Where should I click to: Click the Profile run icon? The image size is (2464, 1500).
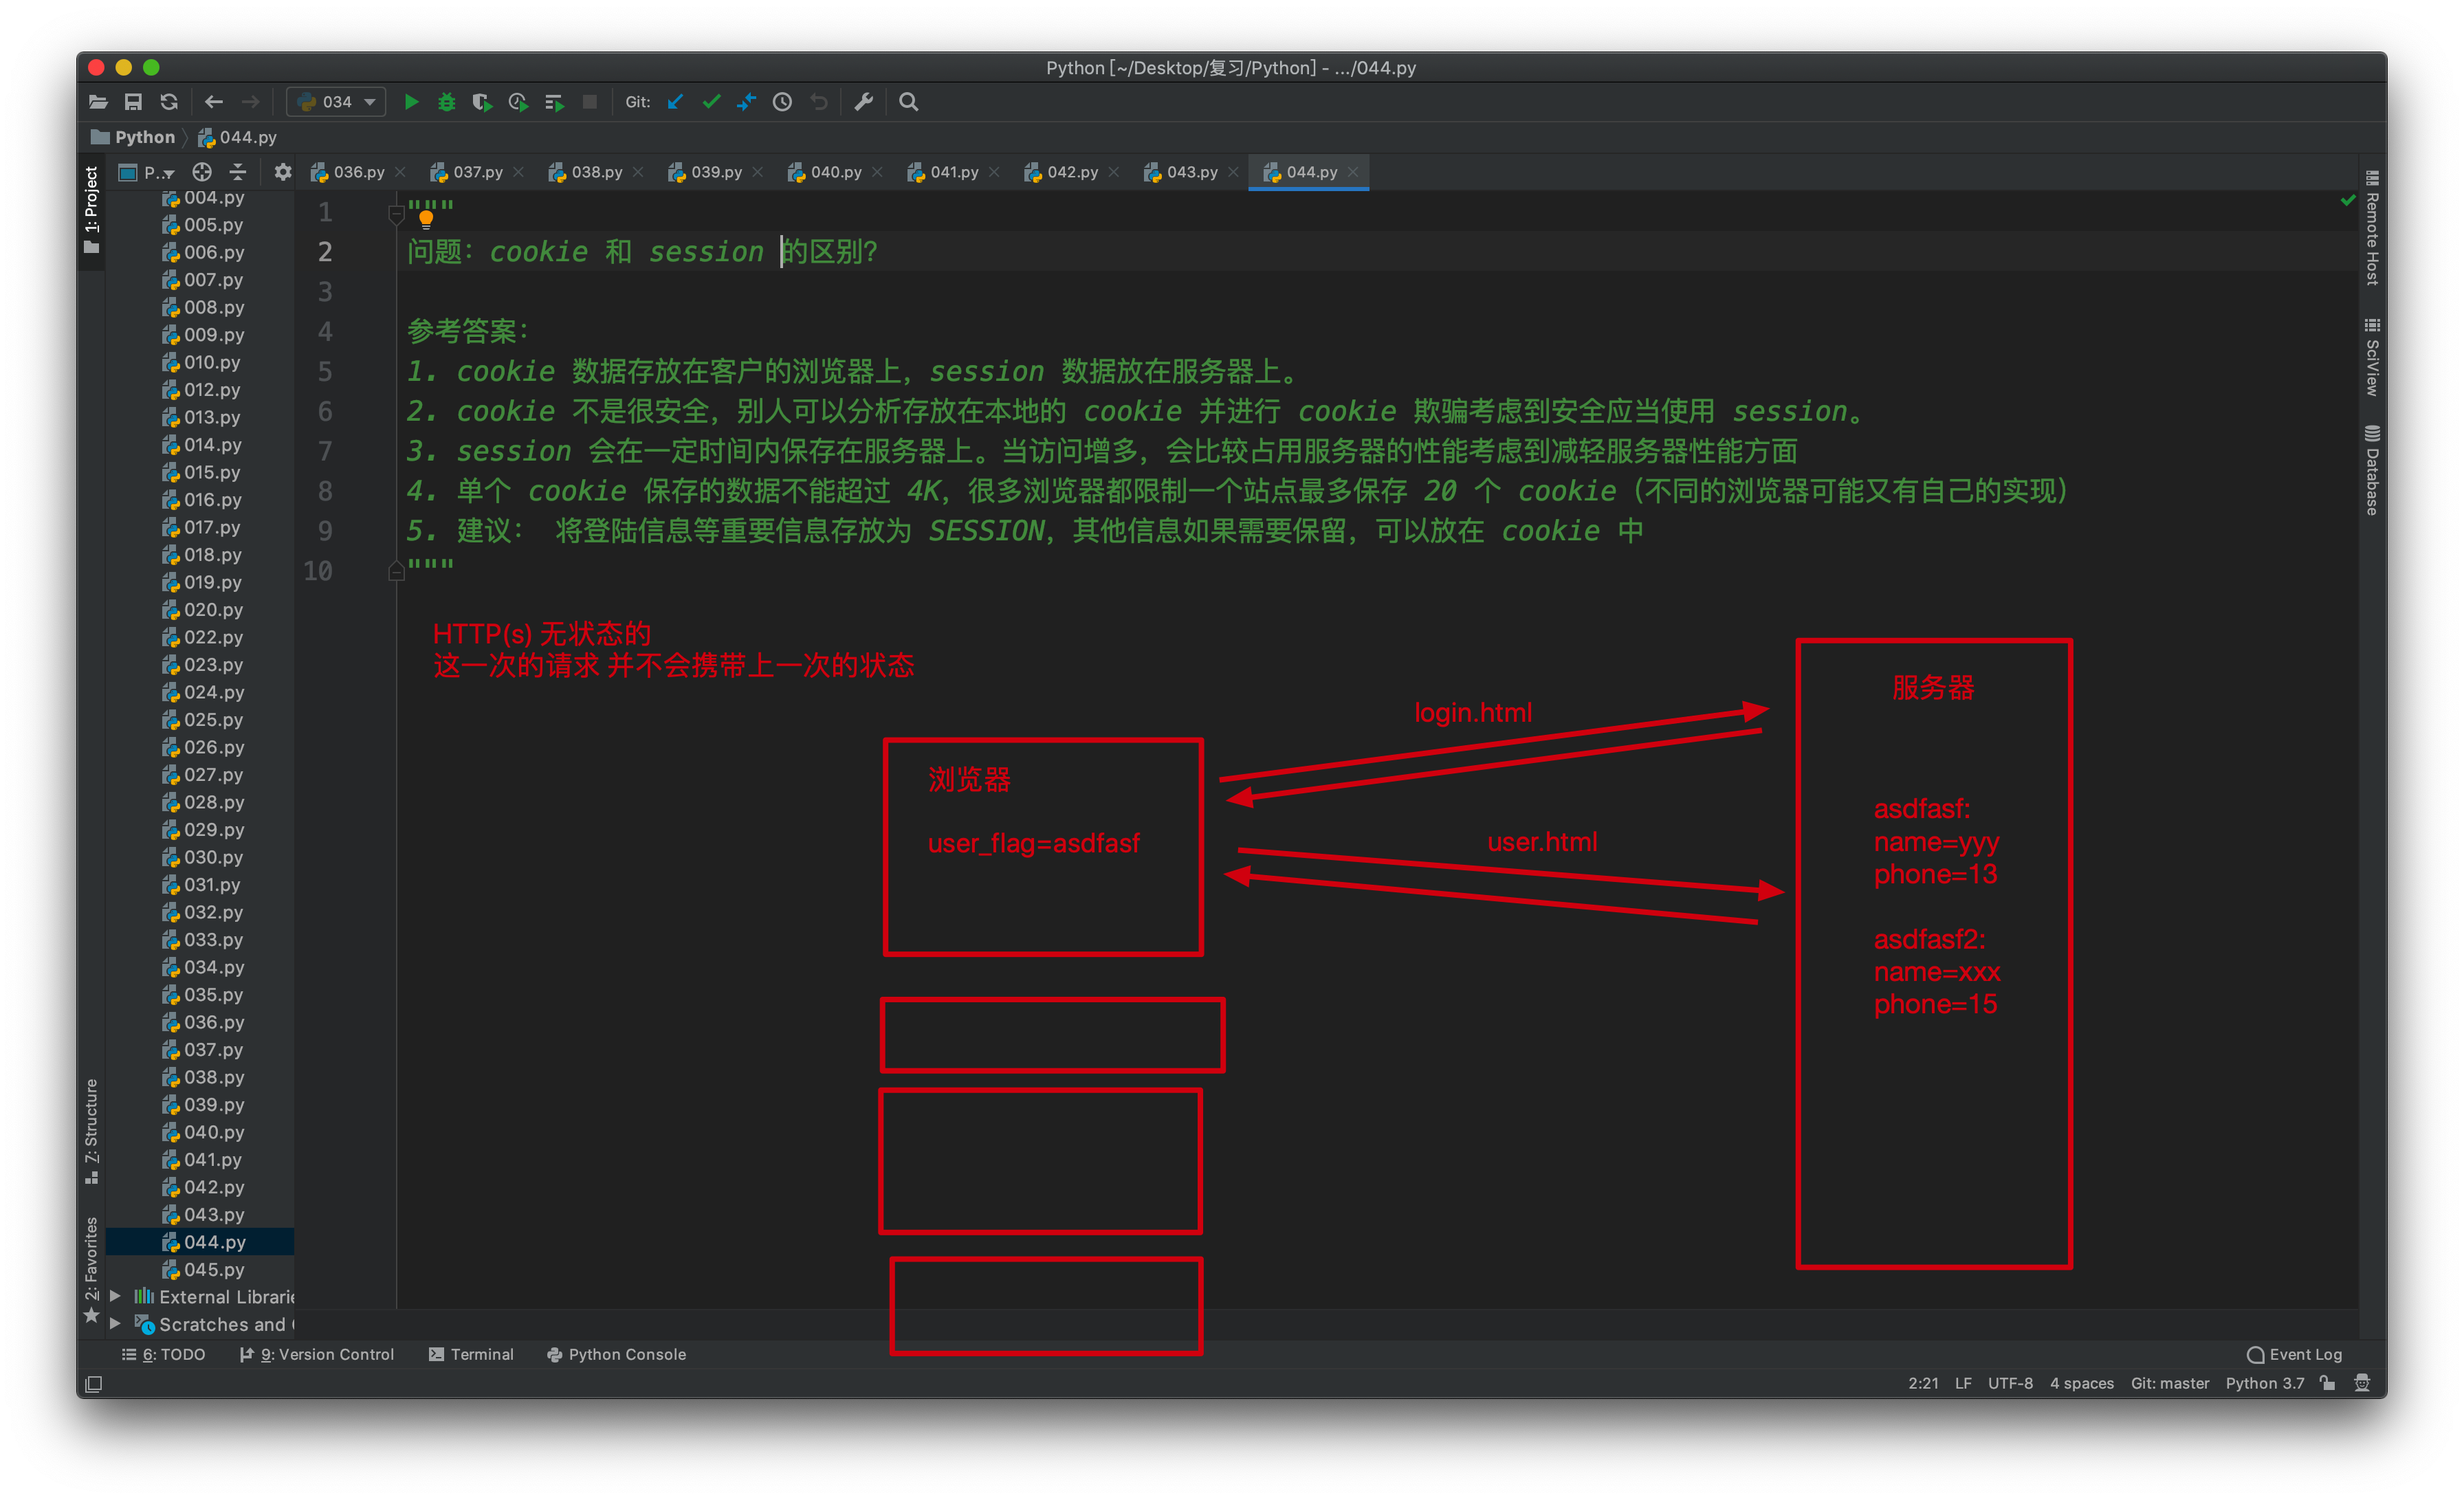pos(518,102)
